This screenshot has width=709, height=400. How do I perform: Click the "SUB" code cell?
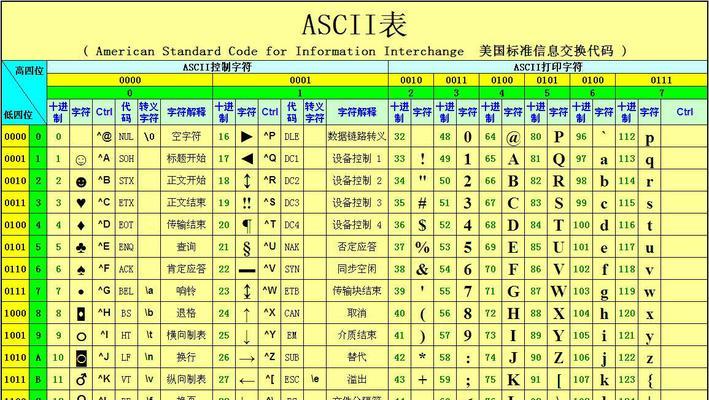coord(292,357)
